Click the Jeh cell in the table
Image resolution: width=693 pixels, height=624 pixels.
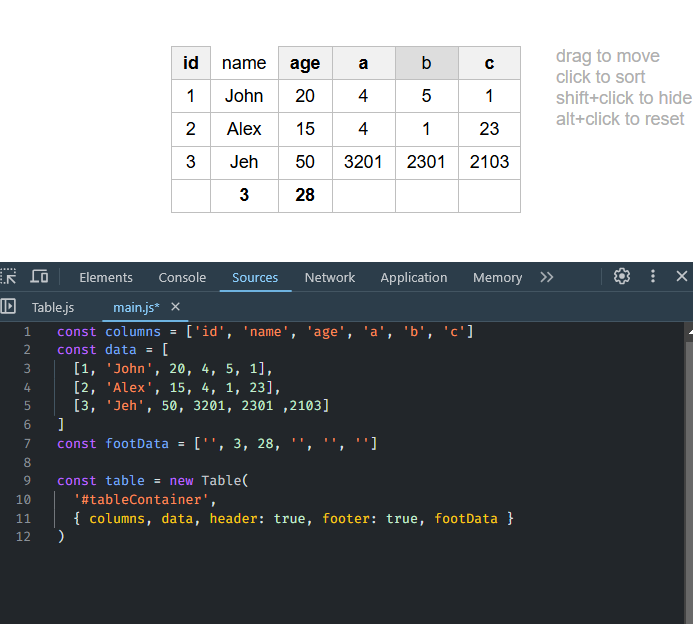coord(244,162)
